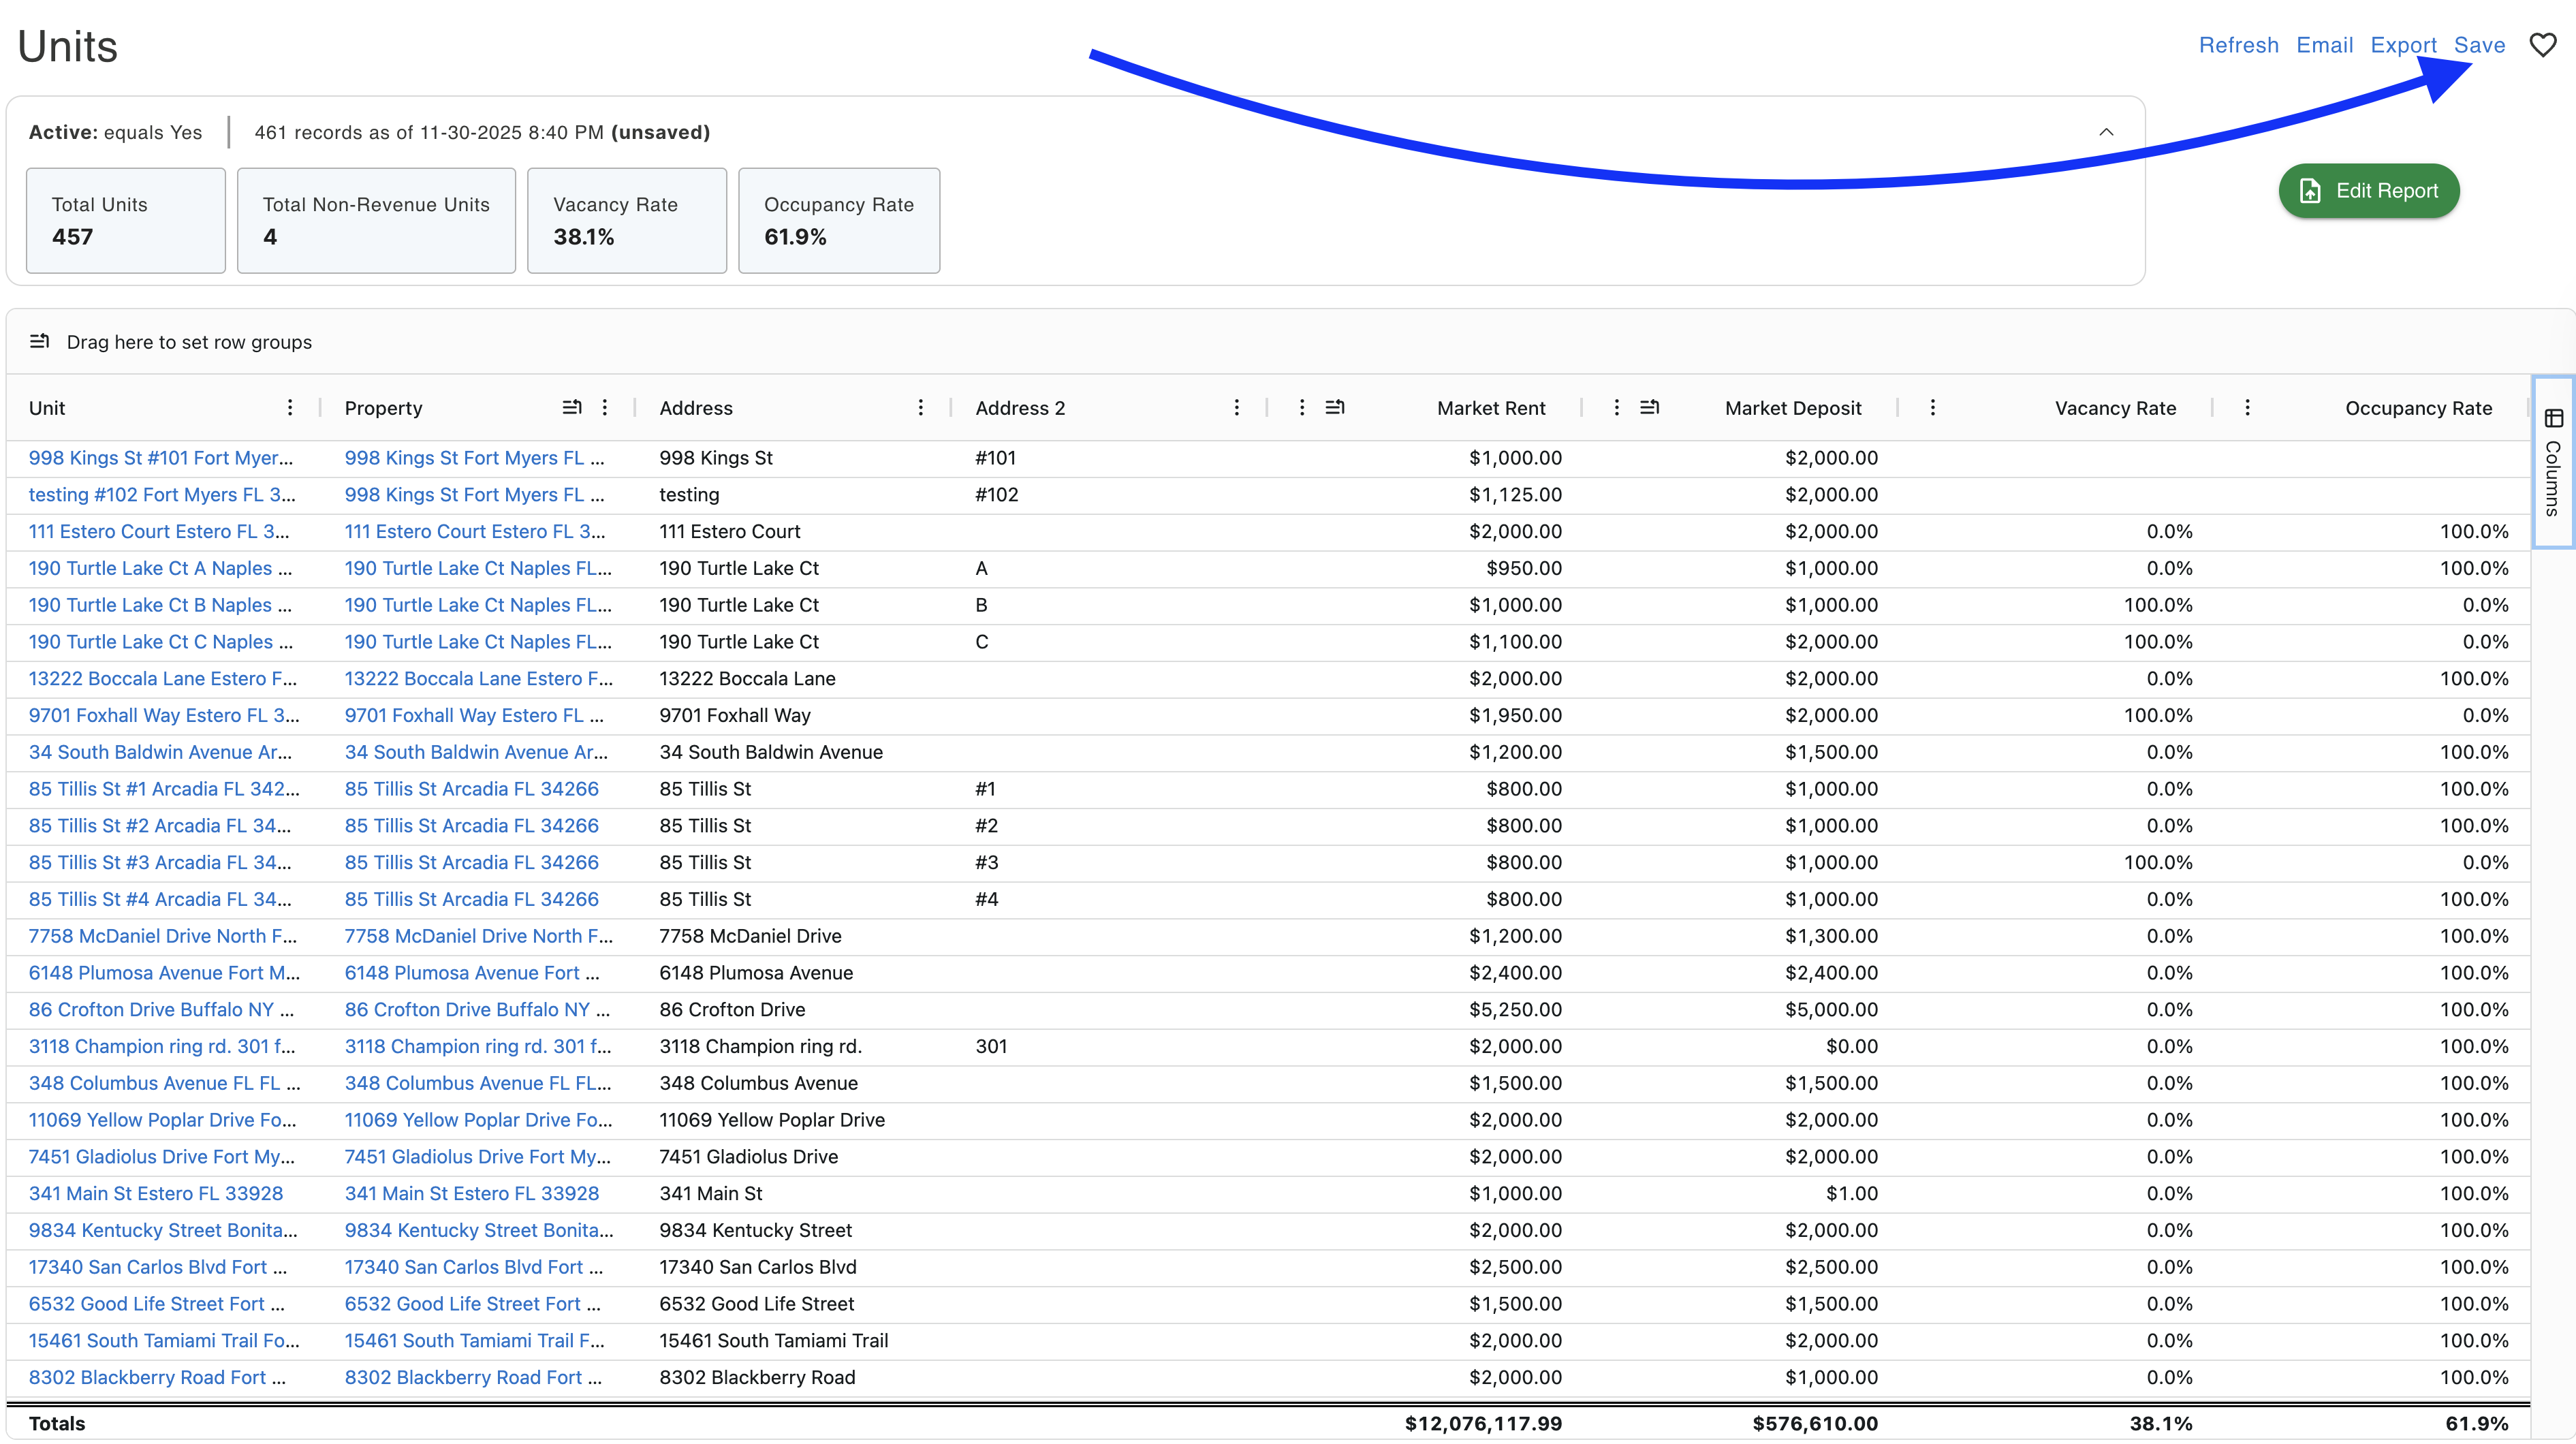
Task: Click row-group icon beside Market Deposit header
Action: click(x=1650, y=407)
